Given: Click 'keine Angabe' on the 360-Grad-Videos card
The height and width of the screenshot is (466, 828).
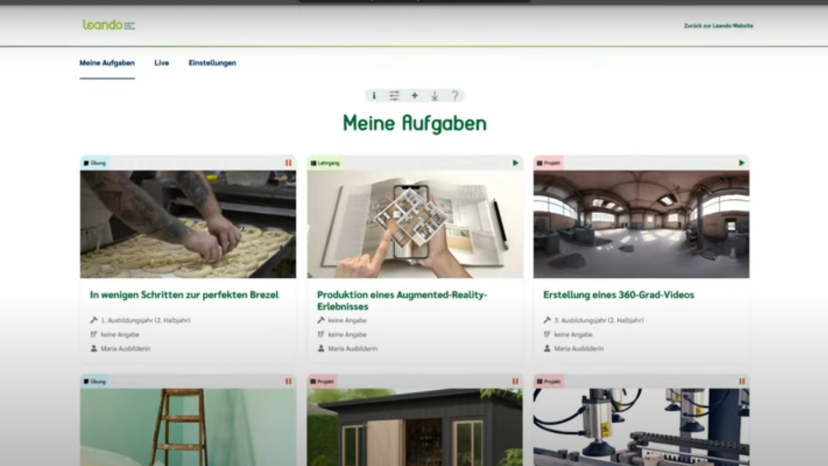Looking at the screenshot, I should click(573, 334).
